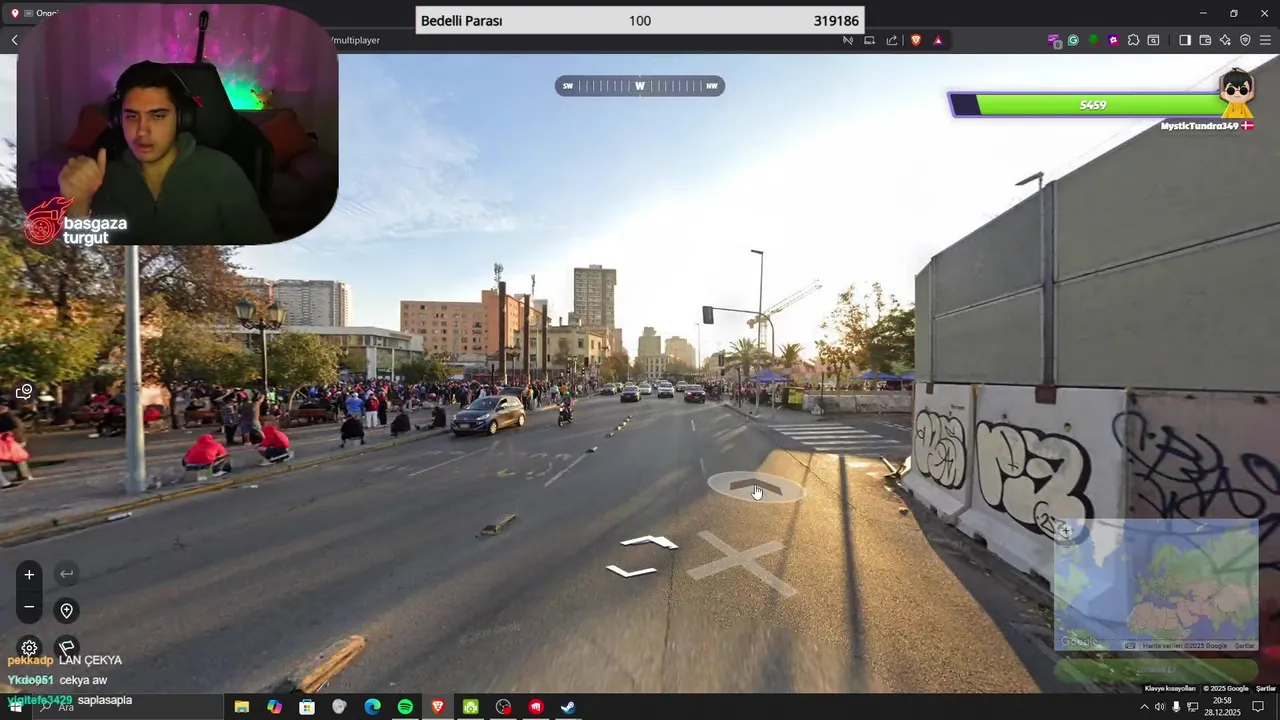
Task: Click the green download-arrow extension icon
Action: point(1093,40)
